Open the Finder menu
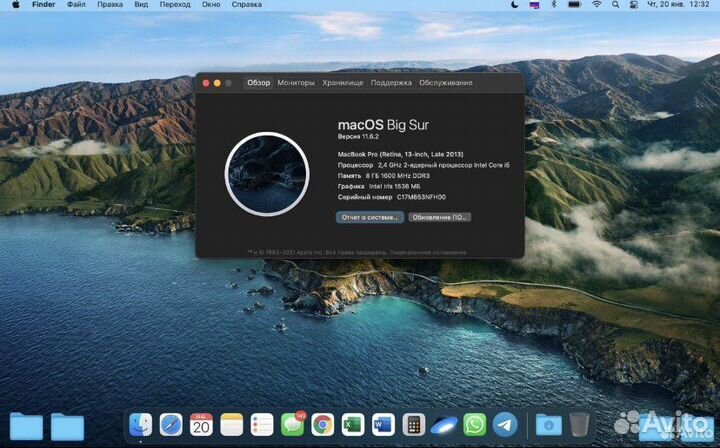Image resolution: width=720 pixels, height=448 pixels. coord(44,5)
